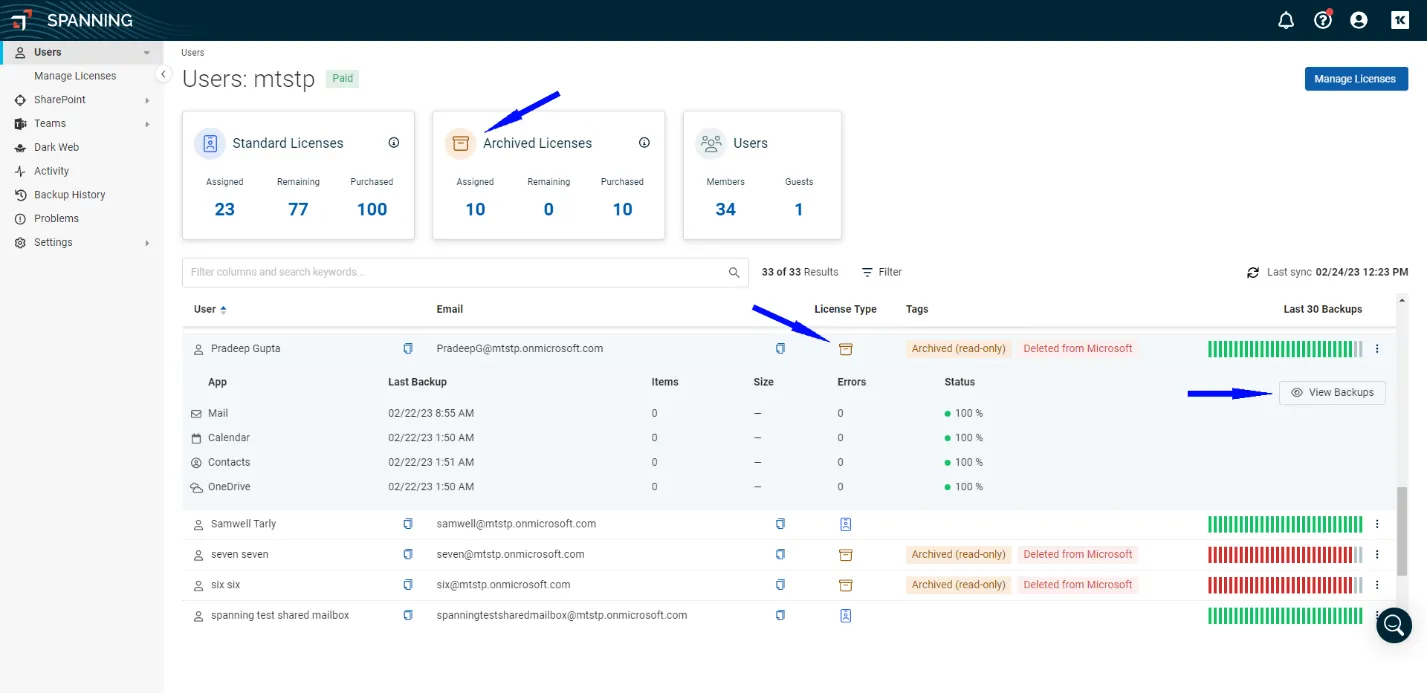Expand the SharePoint sidebar submenu
1427x693 pixels.
pos(147,100)
